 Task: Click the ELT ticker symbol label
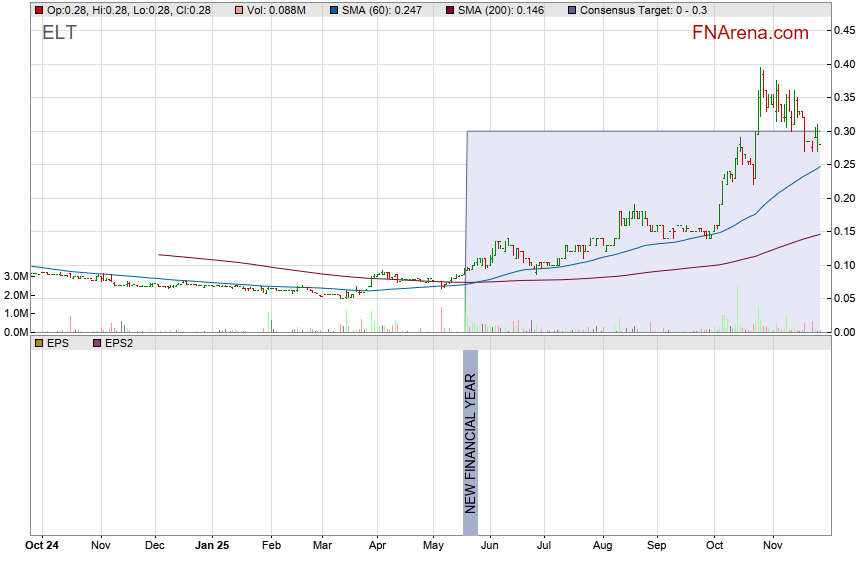click(x=58, y=33)
